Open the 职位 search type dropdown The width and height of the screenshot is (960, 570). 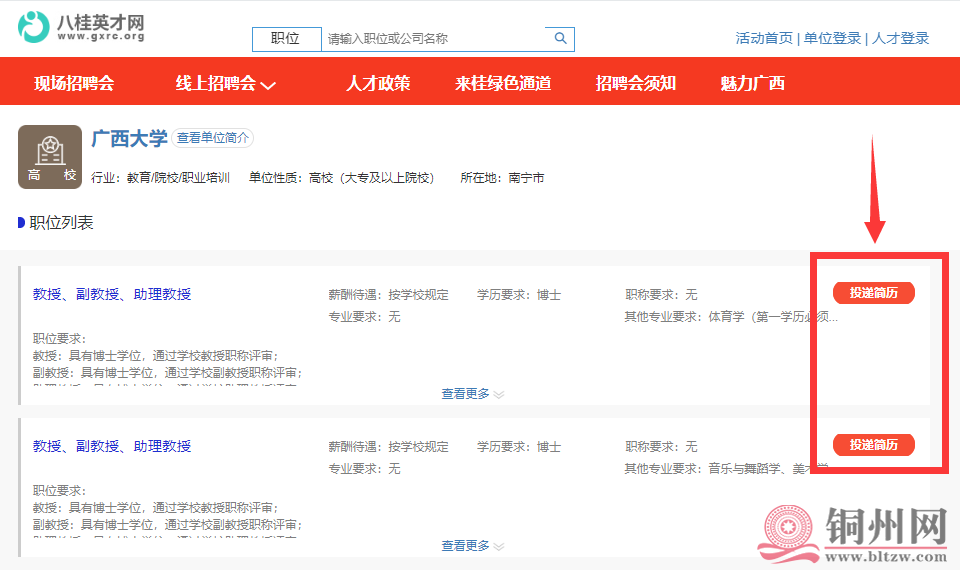286,39
